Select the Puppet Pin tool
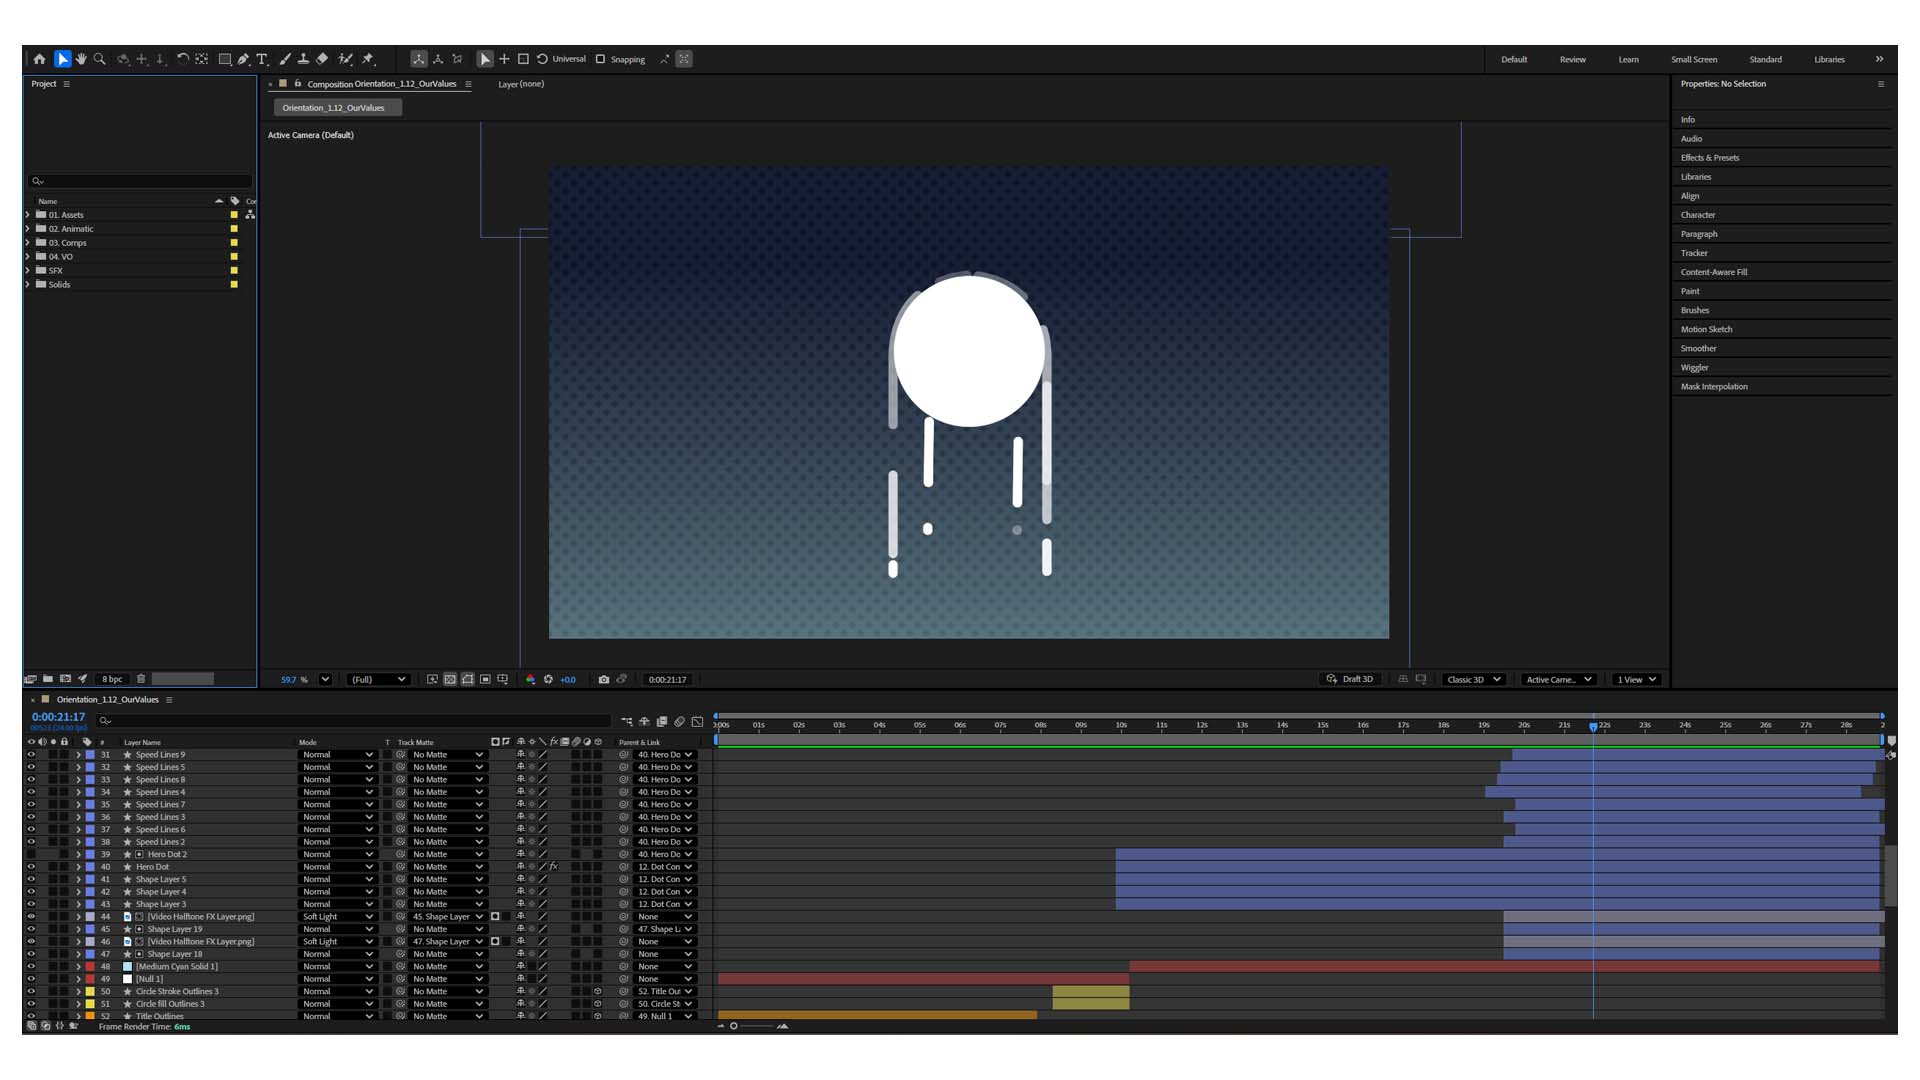This screenshot has height=1080, width=1920. (368, 59)
